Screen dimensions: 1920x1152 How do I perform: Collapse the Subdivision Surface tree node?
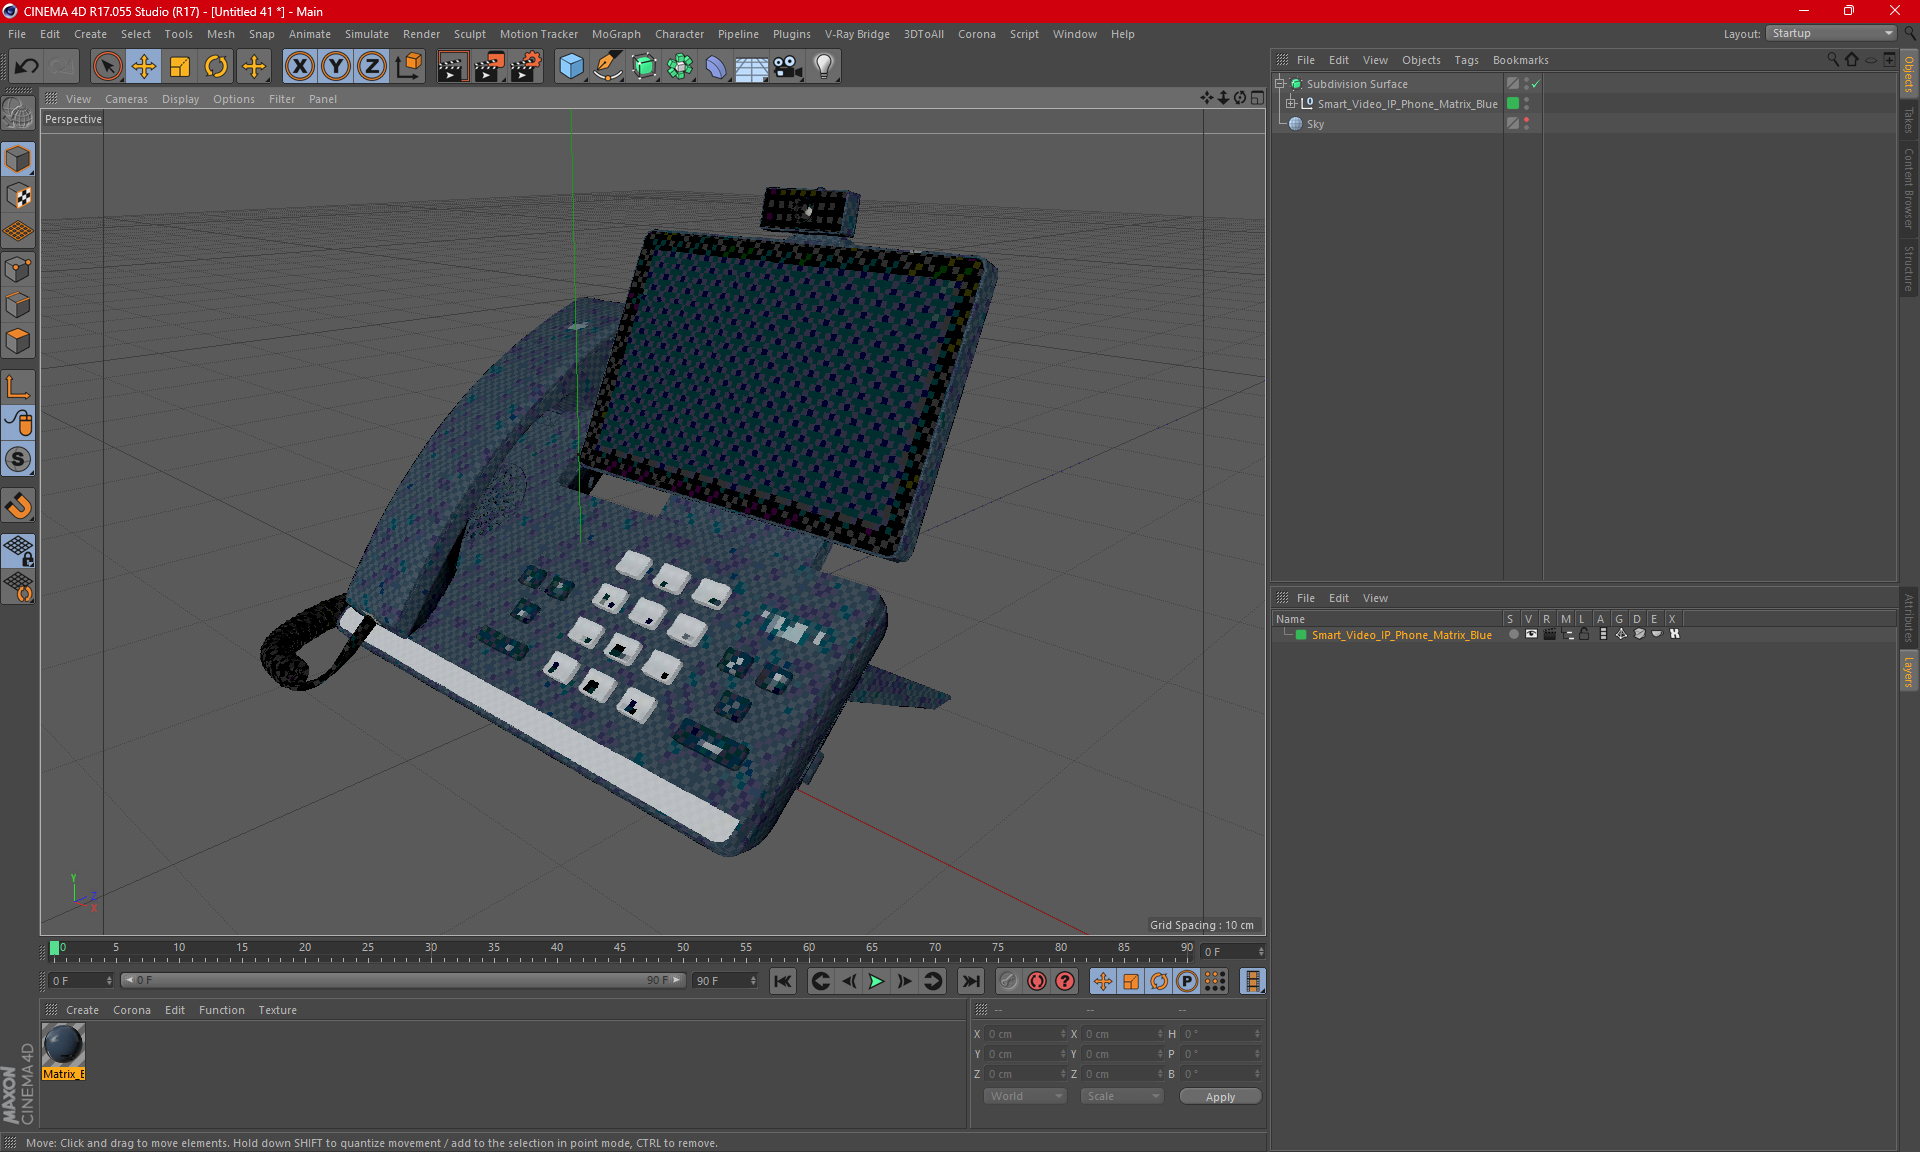[1280, 84]
